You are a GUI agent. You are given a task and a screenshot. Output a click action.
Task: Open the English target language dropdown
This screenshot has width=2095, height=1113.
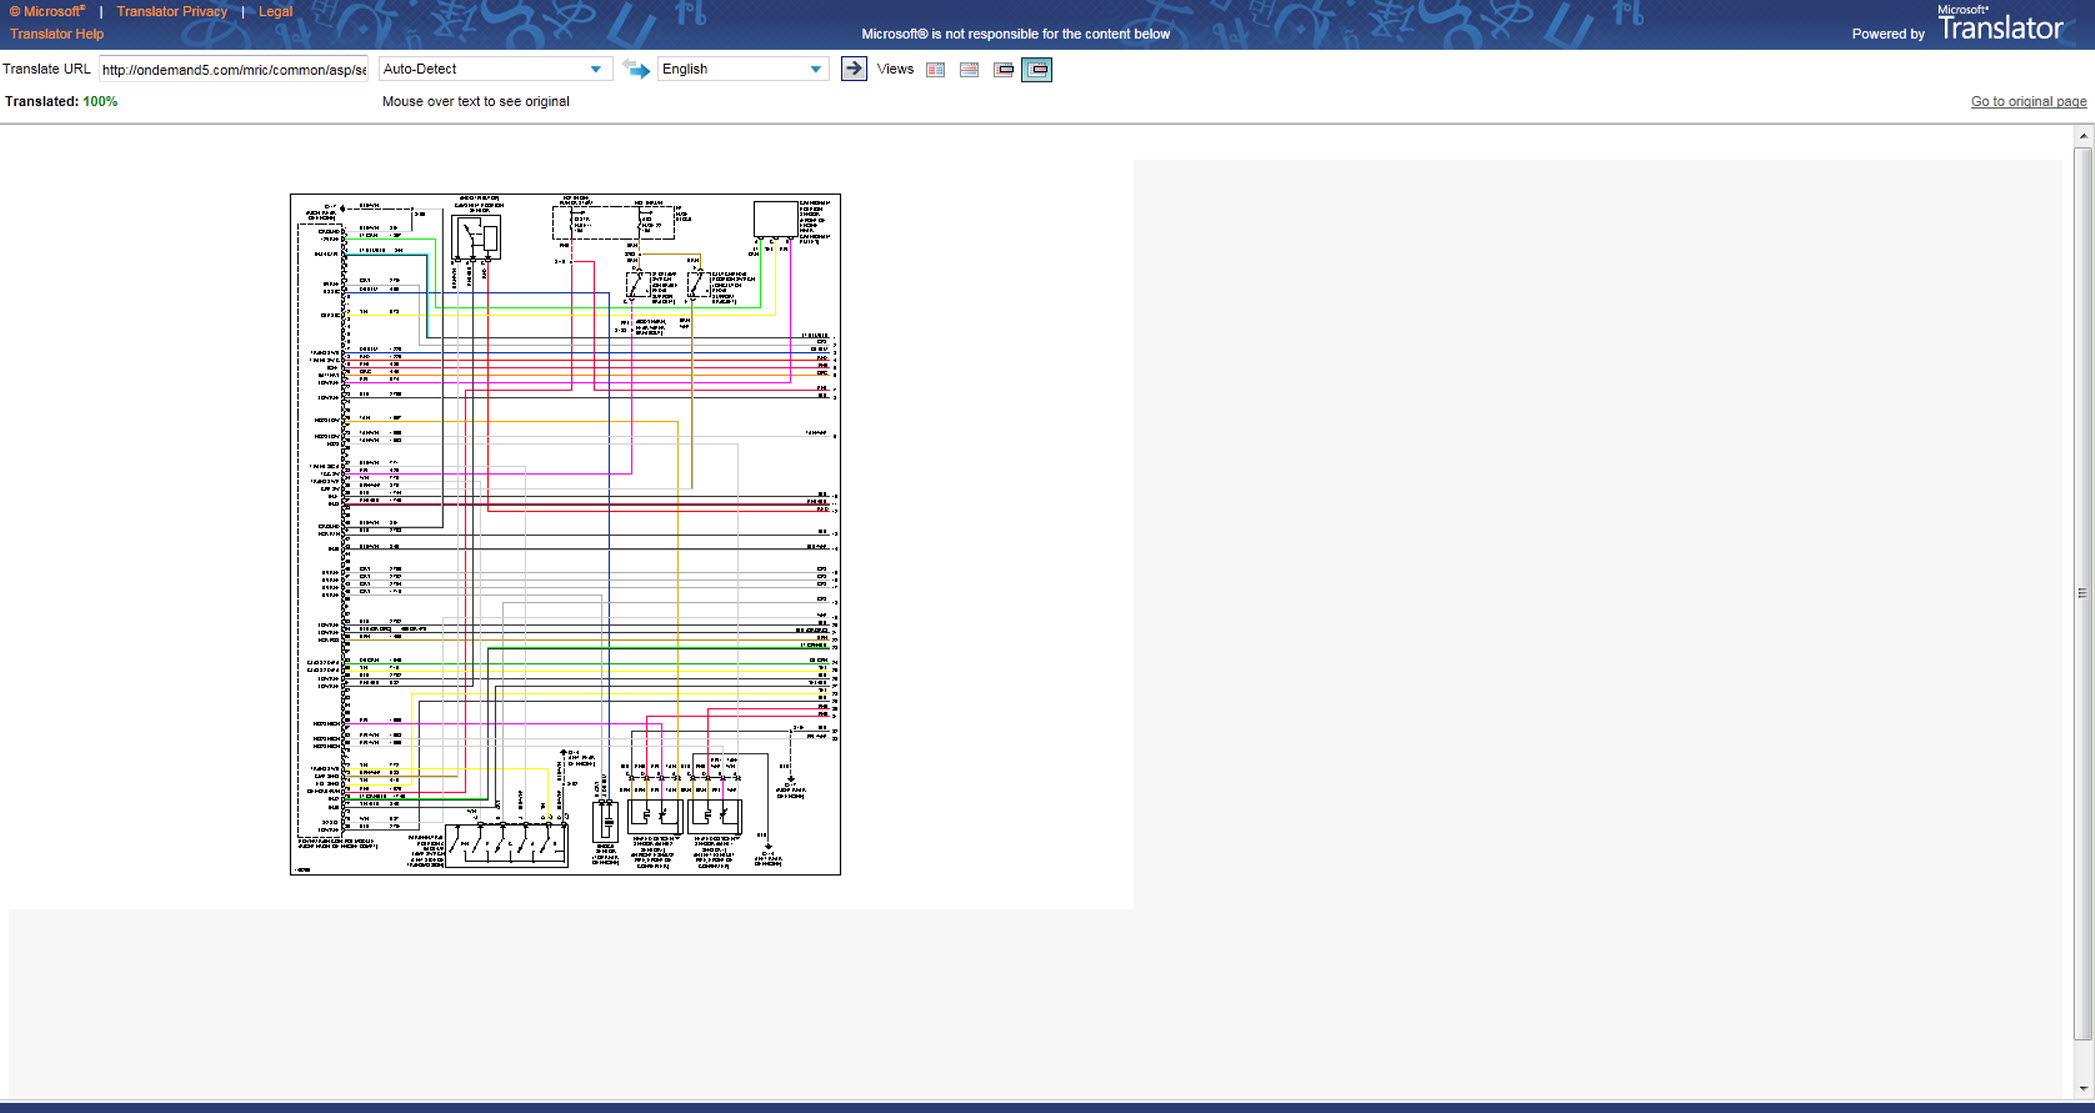coord(742,69)
